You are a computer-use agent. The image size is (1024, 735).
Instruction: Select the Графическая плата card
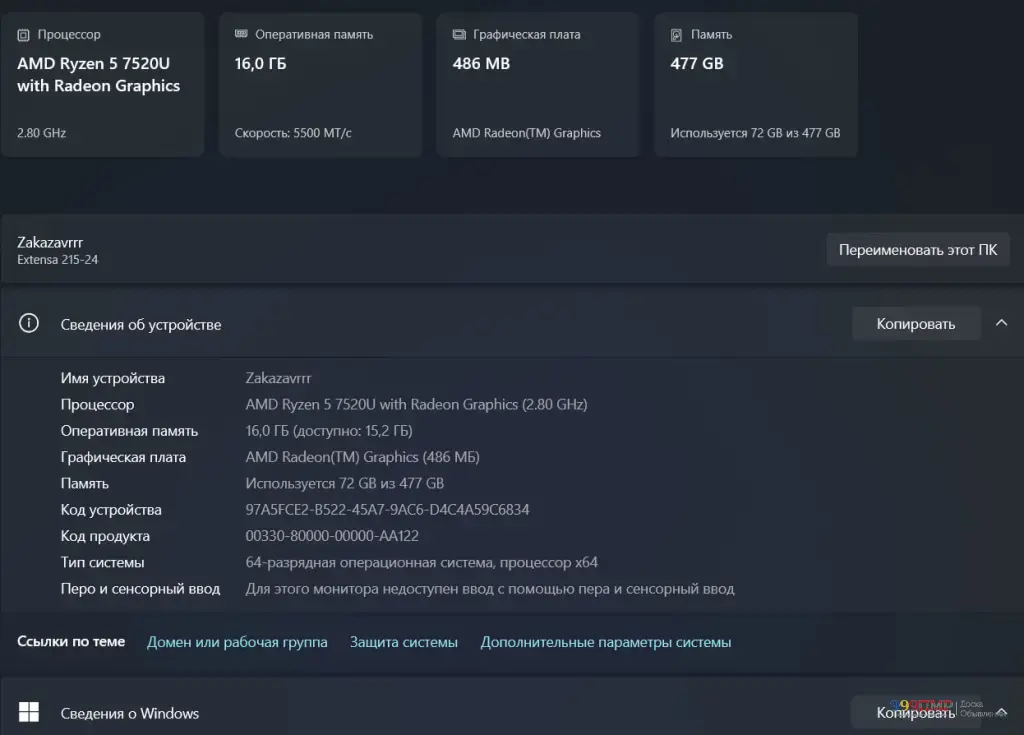coord(537,84)
